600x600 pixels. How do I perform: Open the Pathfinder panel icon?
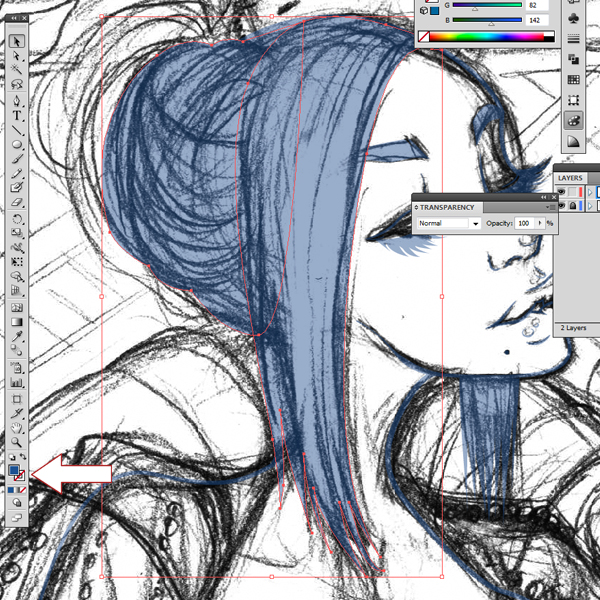(x=573, y=59)
